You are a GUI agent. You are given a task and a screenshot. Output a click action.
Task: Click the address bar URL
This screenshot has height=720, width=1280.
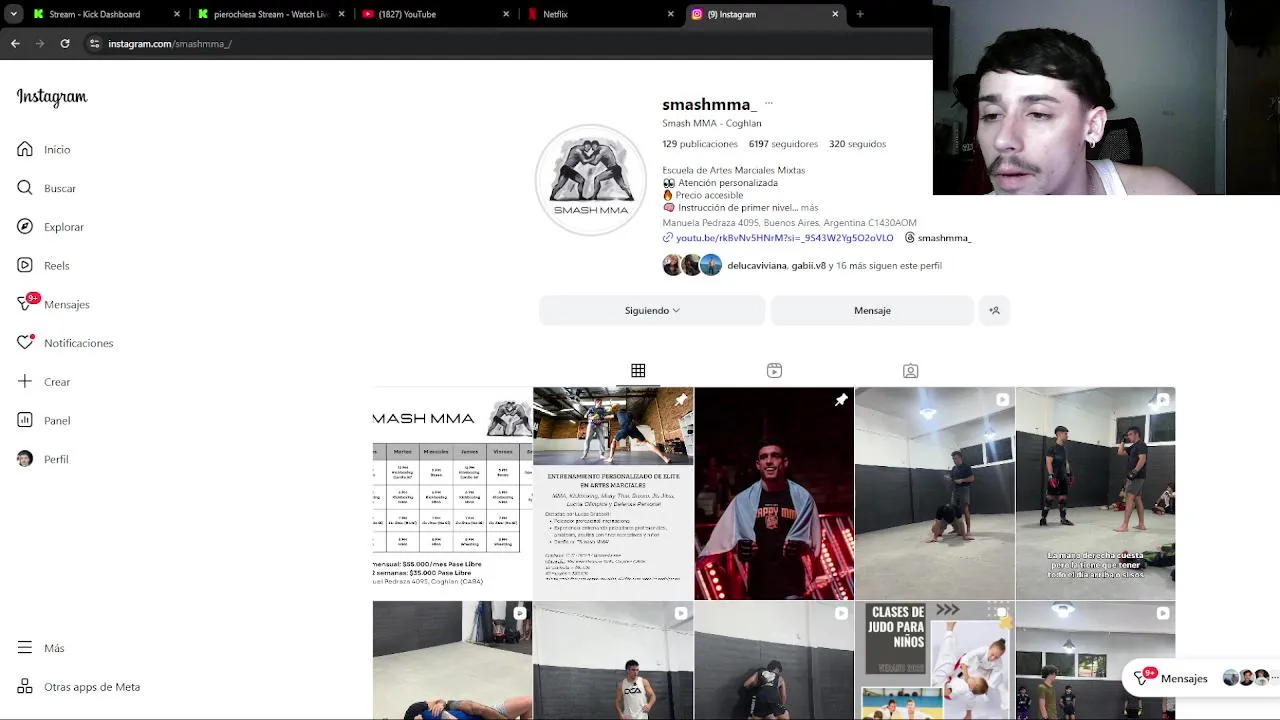[170, 44]
